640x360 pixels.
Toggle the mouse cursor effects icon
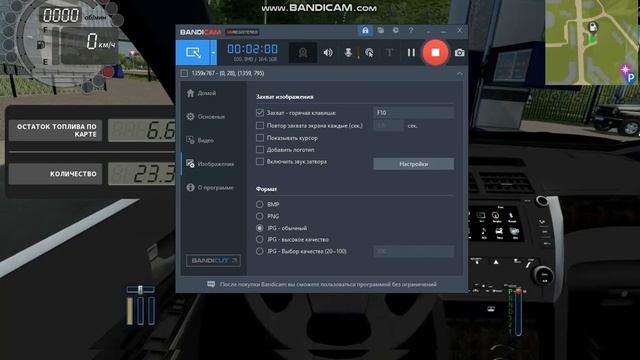click(x=369, y=53)
